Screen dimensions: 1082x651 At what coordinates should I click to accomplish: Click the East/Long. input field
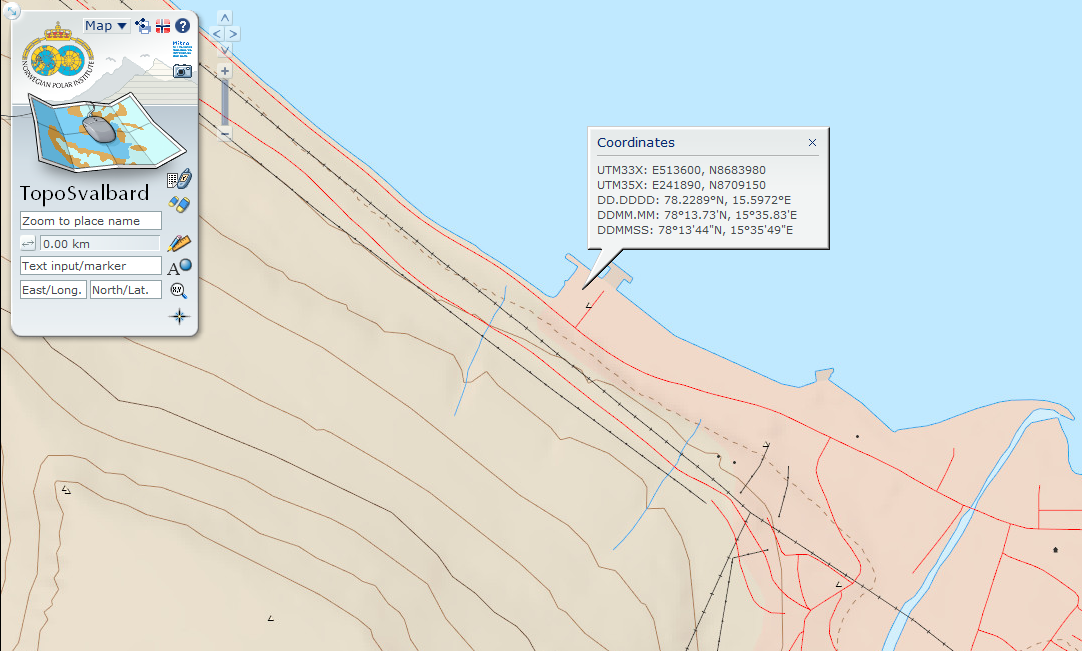(53, 290)
